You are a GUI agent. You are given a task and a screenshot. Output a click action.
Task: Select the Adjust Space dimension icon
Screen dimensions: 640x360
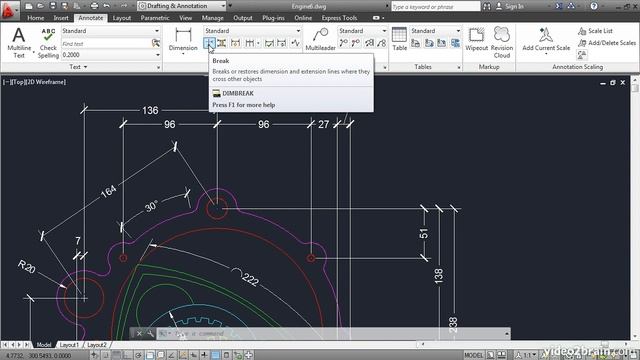[222, 42]
